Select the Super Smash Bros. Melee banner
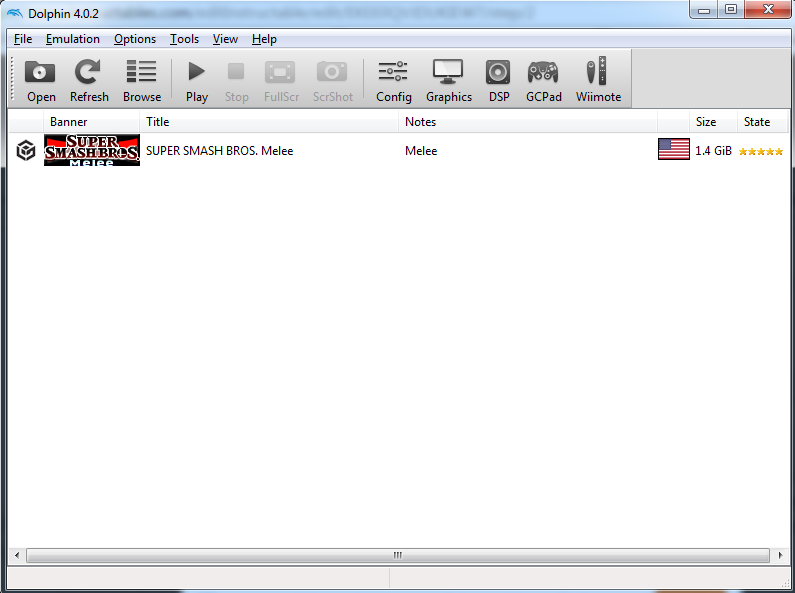The height and width of the screenshot is (593, 795). pos(92,151)
